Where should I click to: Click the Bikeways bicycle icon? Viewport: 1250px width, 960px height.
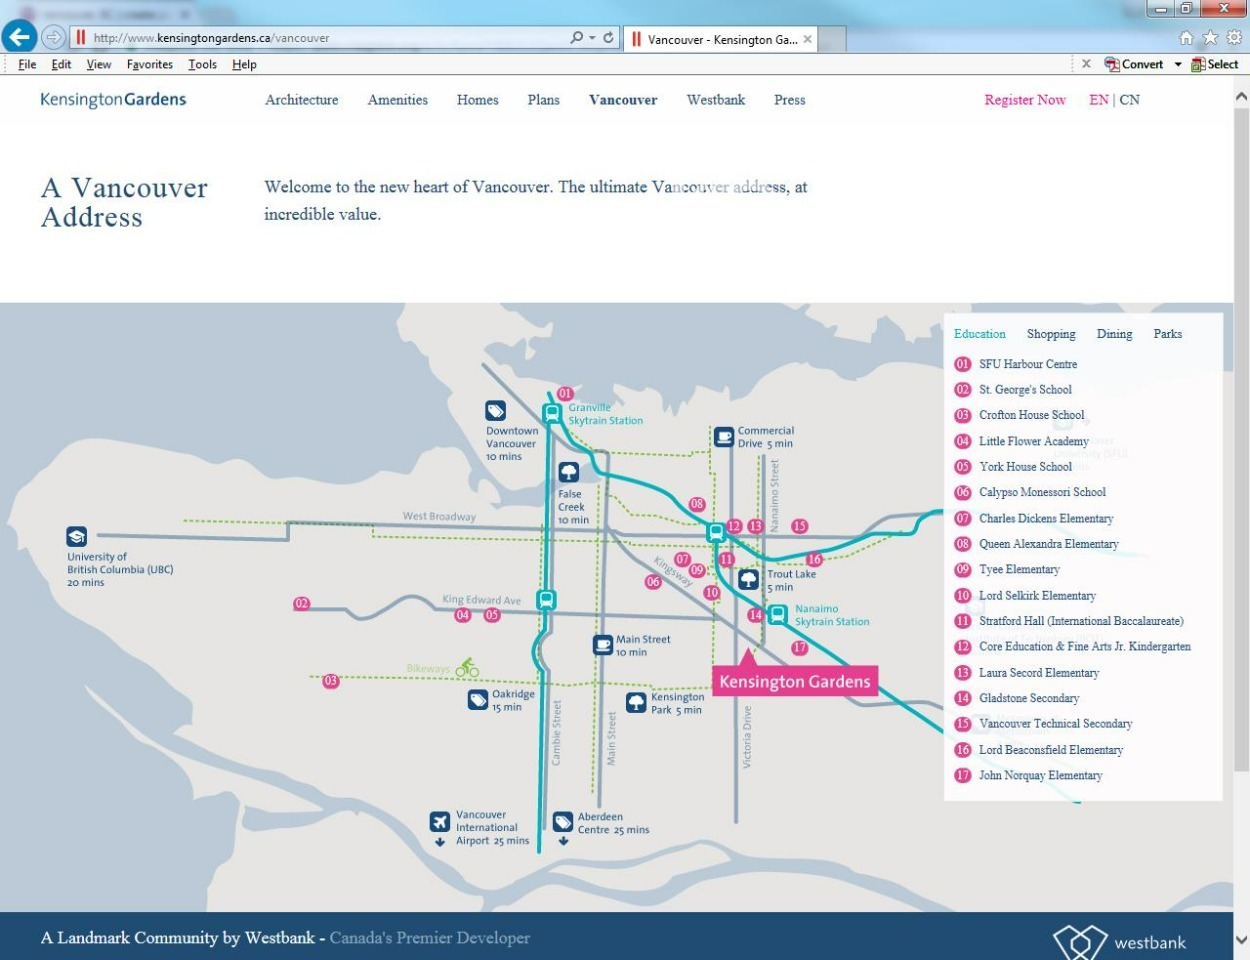coord(467,667)
